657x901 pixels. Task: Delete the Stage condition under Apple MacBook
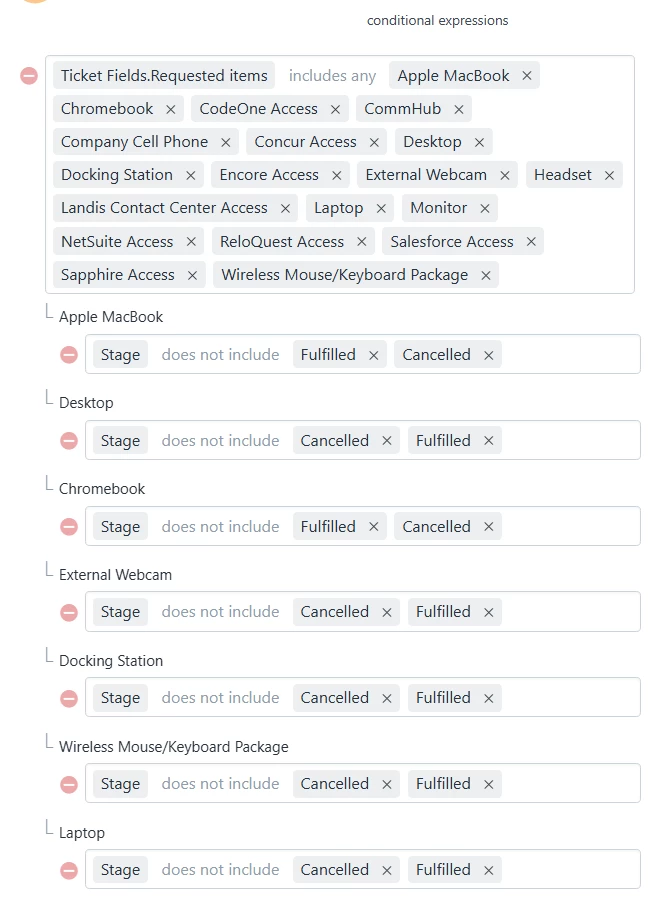(69, 355)
